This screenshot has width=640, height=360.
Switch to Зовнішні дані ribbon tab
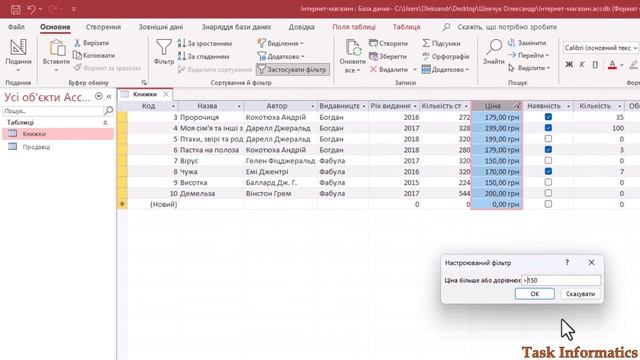[161, 27]
